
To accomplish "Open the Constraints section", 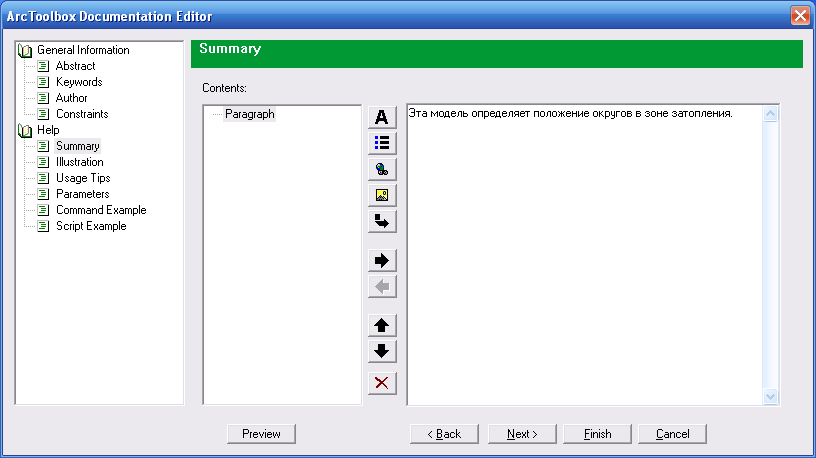I will (x=82, y=114).
